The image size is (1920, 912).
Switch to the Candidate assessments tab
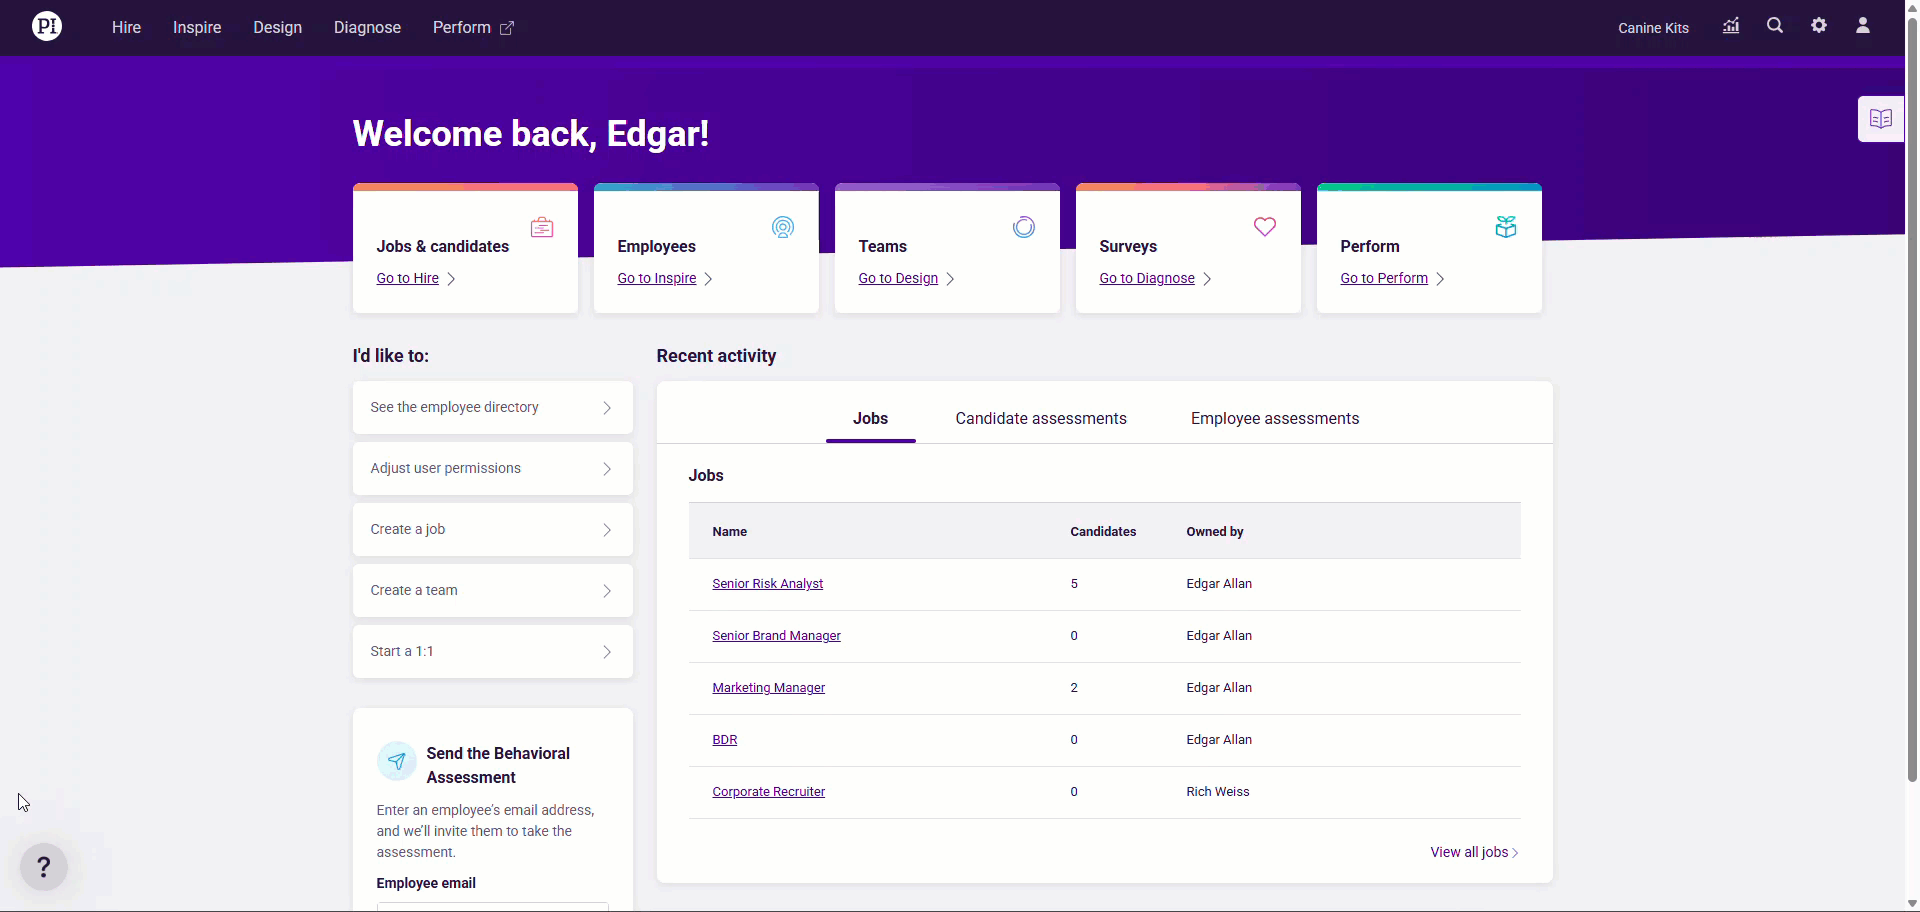click(x=1040, y=419)
